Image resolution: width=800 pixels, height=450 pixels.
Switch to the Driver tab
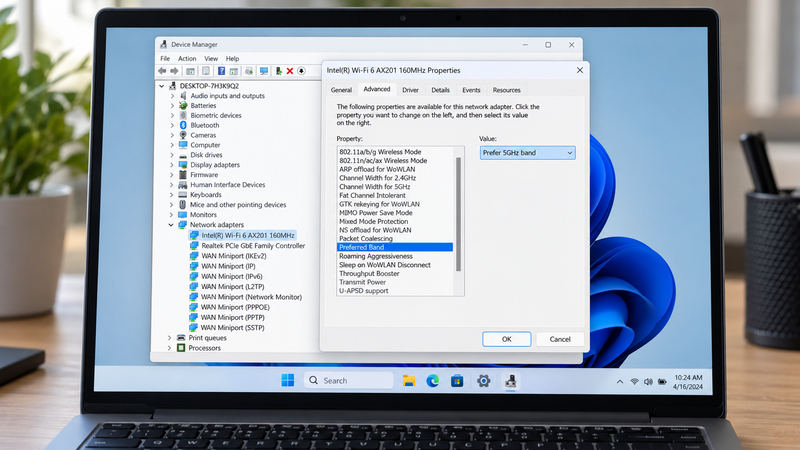(x=410, y=90)
